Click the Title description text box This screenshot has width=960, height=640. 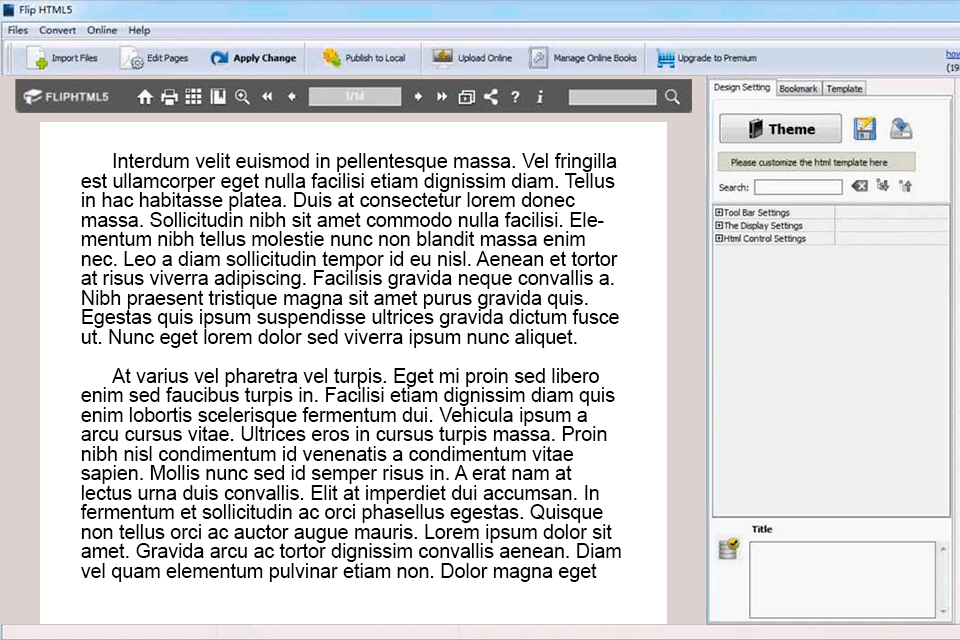point(842,579)
